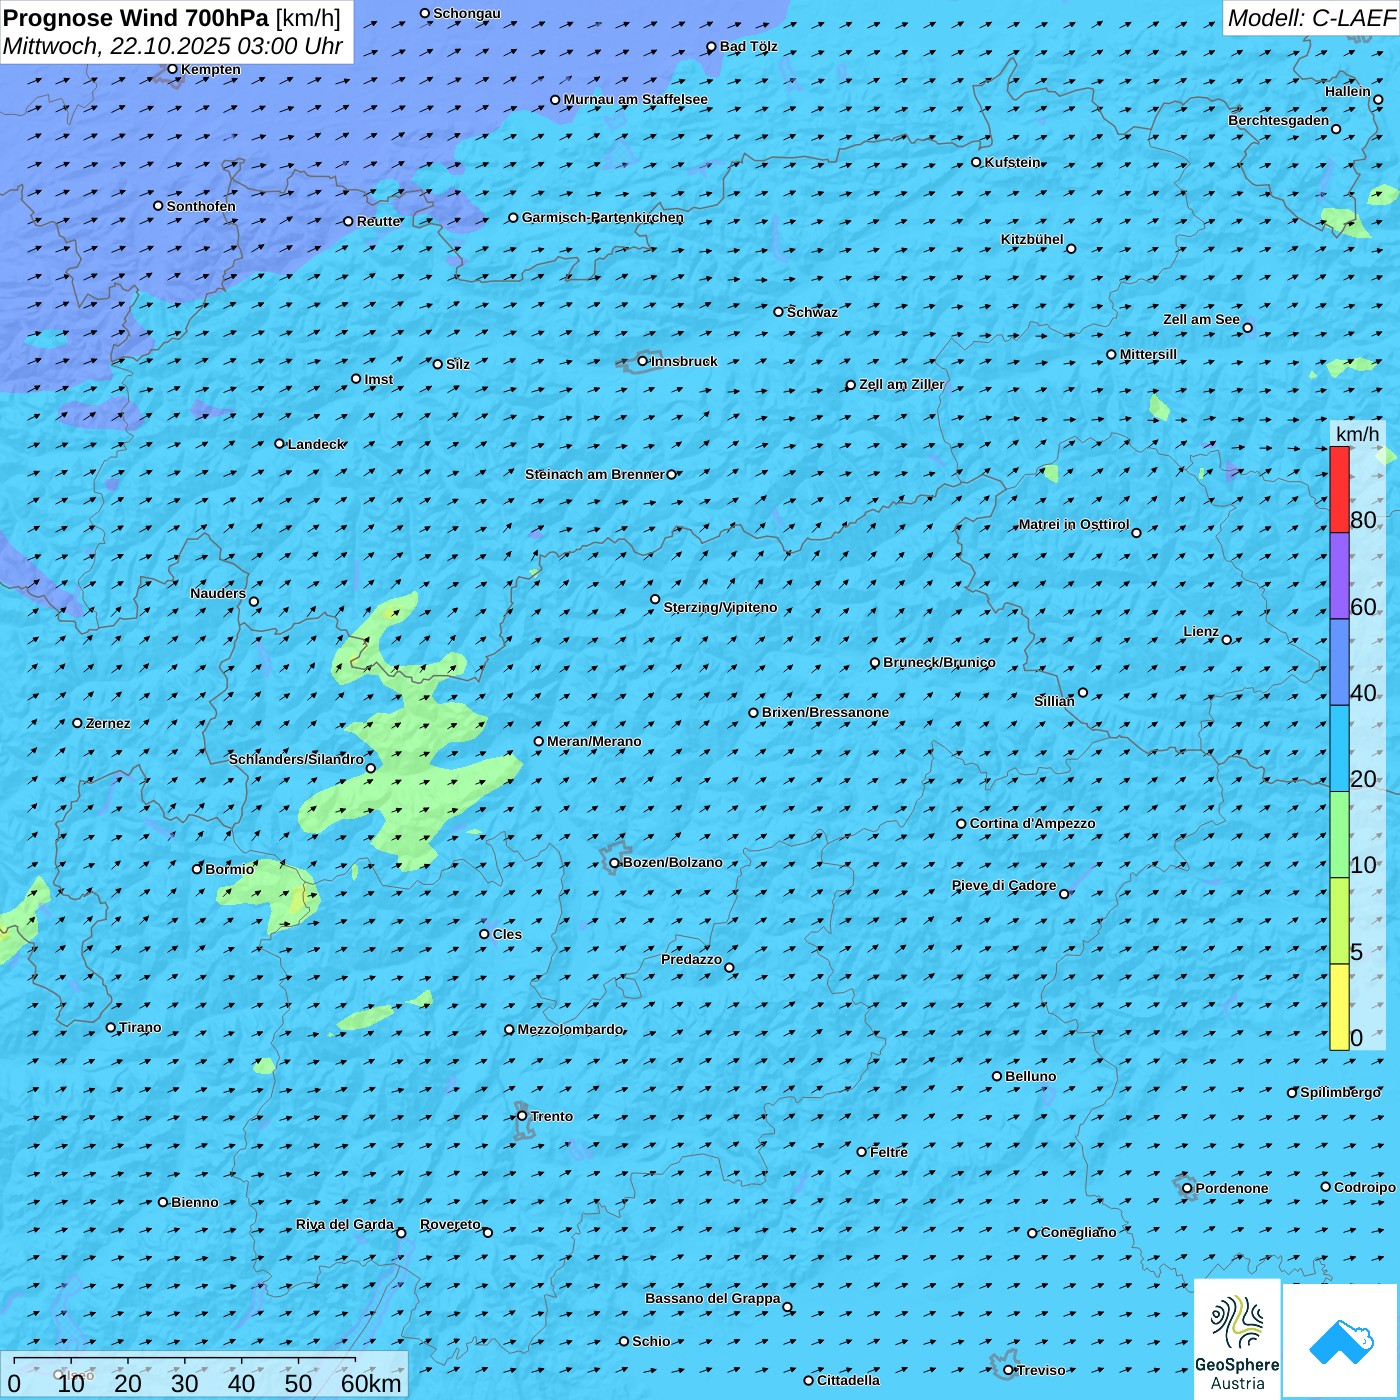Viewport: 1400px width, 1400px height.
Task: Click the 'km/h' legend heading
Action: click(x=1357, y=434)
